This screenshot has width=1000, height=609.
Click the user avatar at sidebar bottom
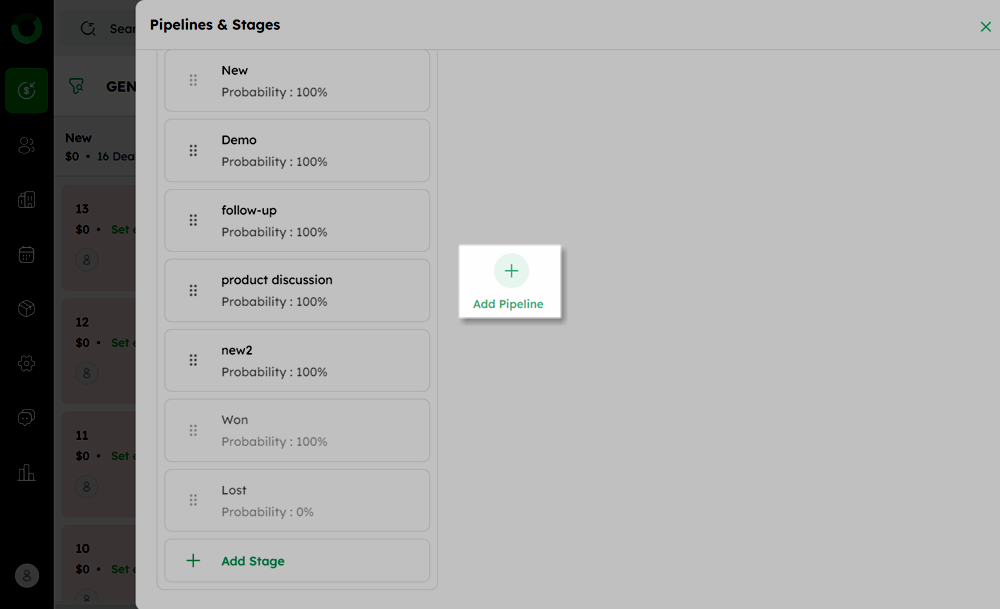(27, 576)
